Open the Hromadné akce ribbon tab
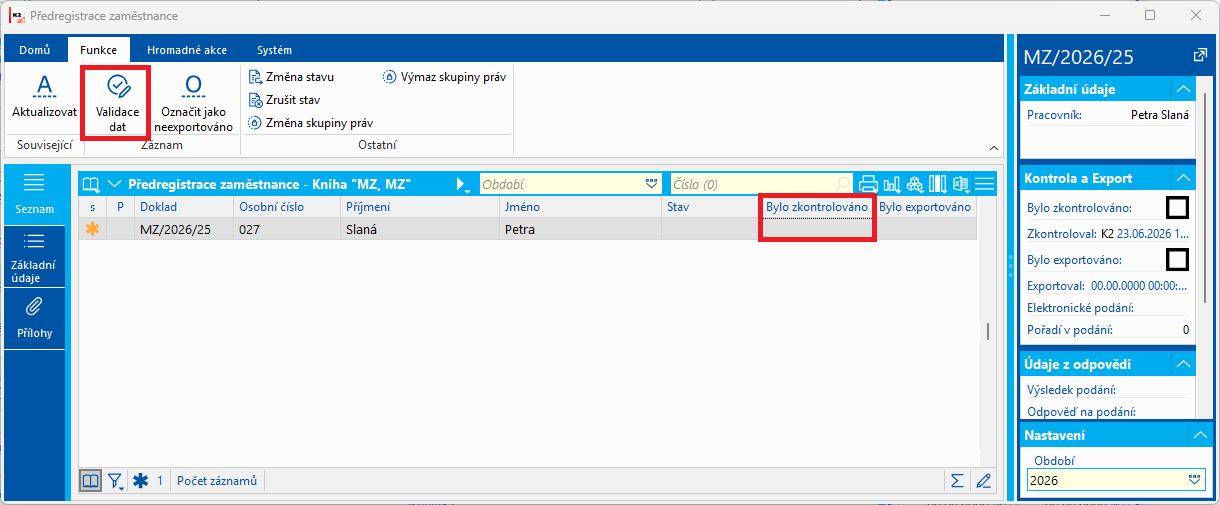The height and width of the screenshot is (505, 1220). 186,50
